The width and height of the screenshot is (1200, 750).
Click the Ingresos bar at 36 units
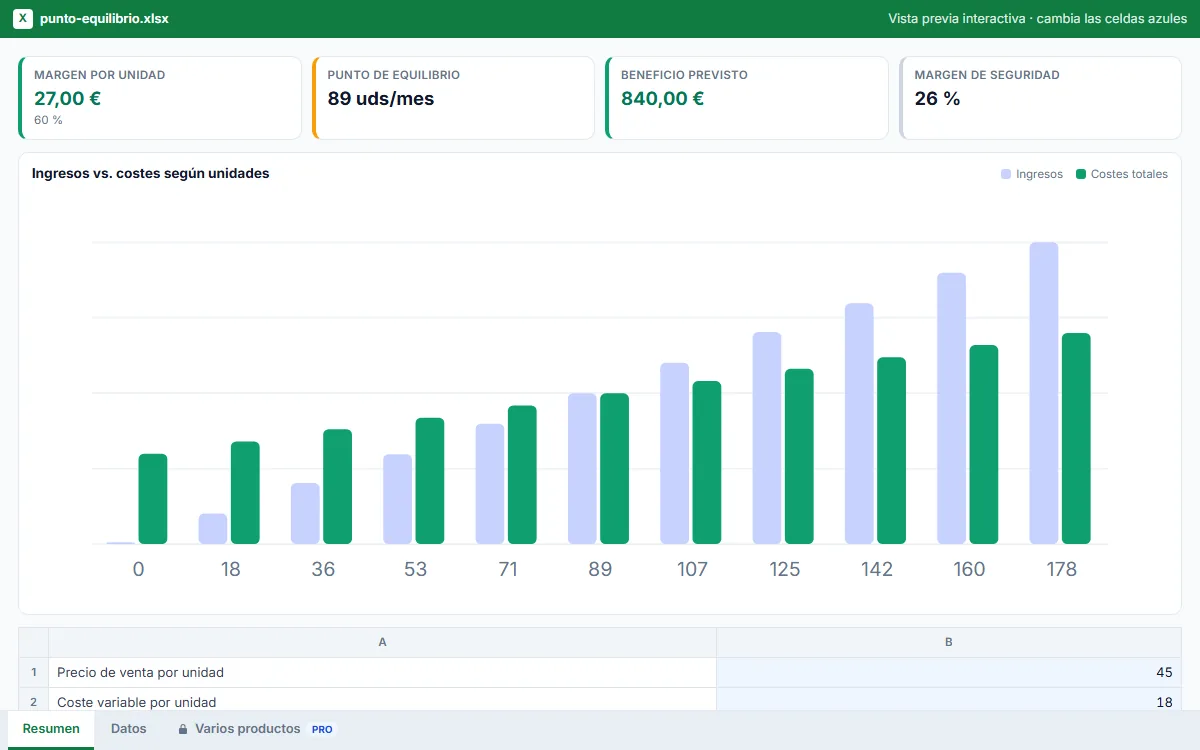tap(305, 514)
